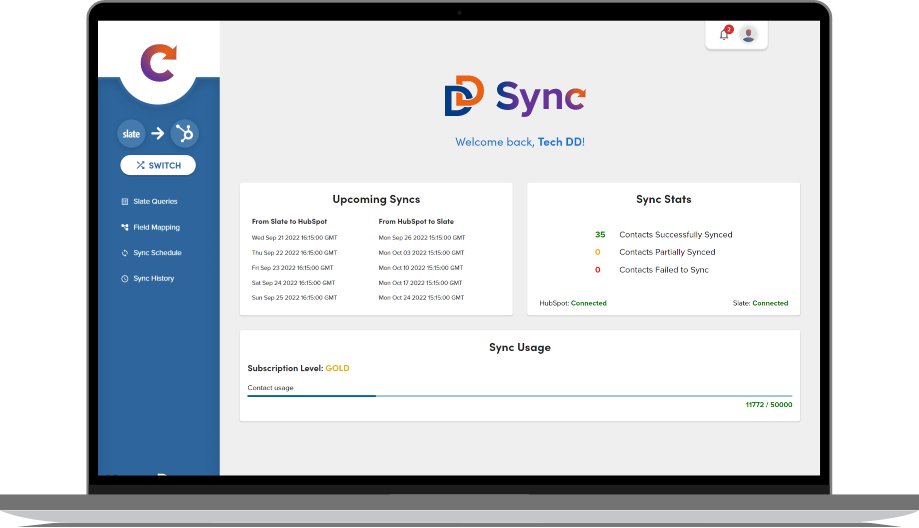
Task: Select the slate round icon
Action: (x=131, y=134)
